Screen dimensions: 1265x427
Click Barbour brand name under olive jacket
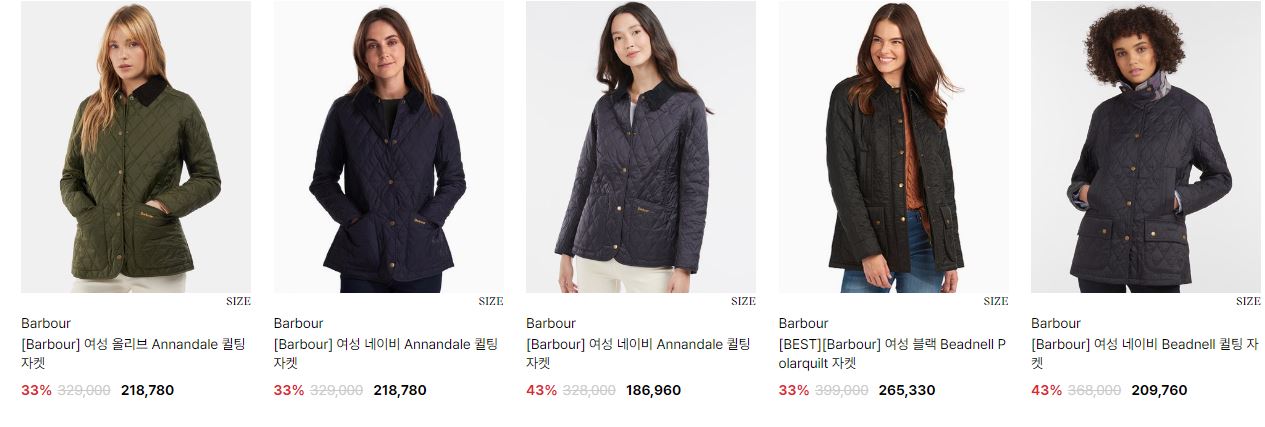(46, 323)
